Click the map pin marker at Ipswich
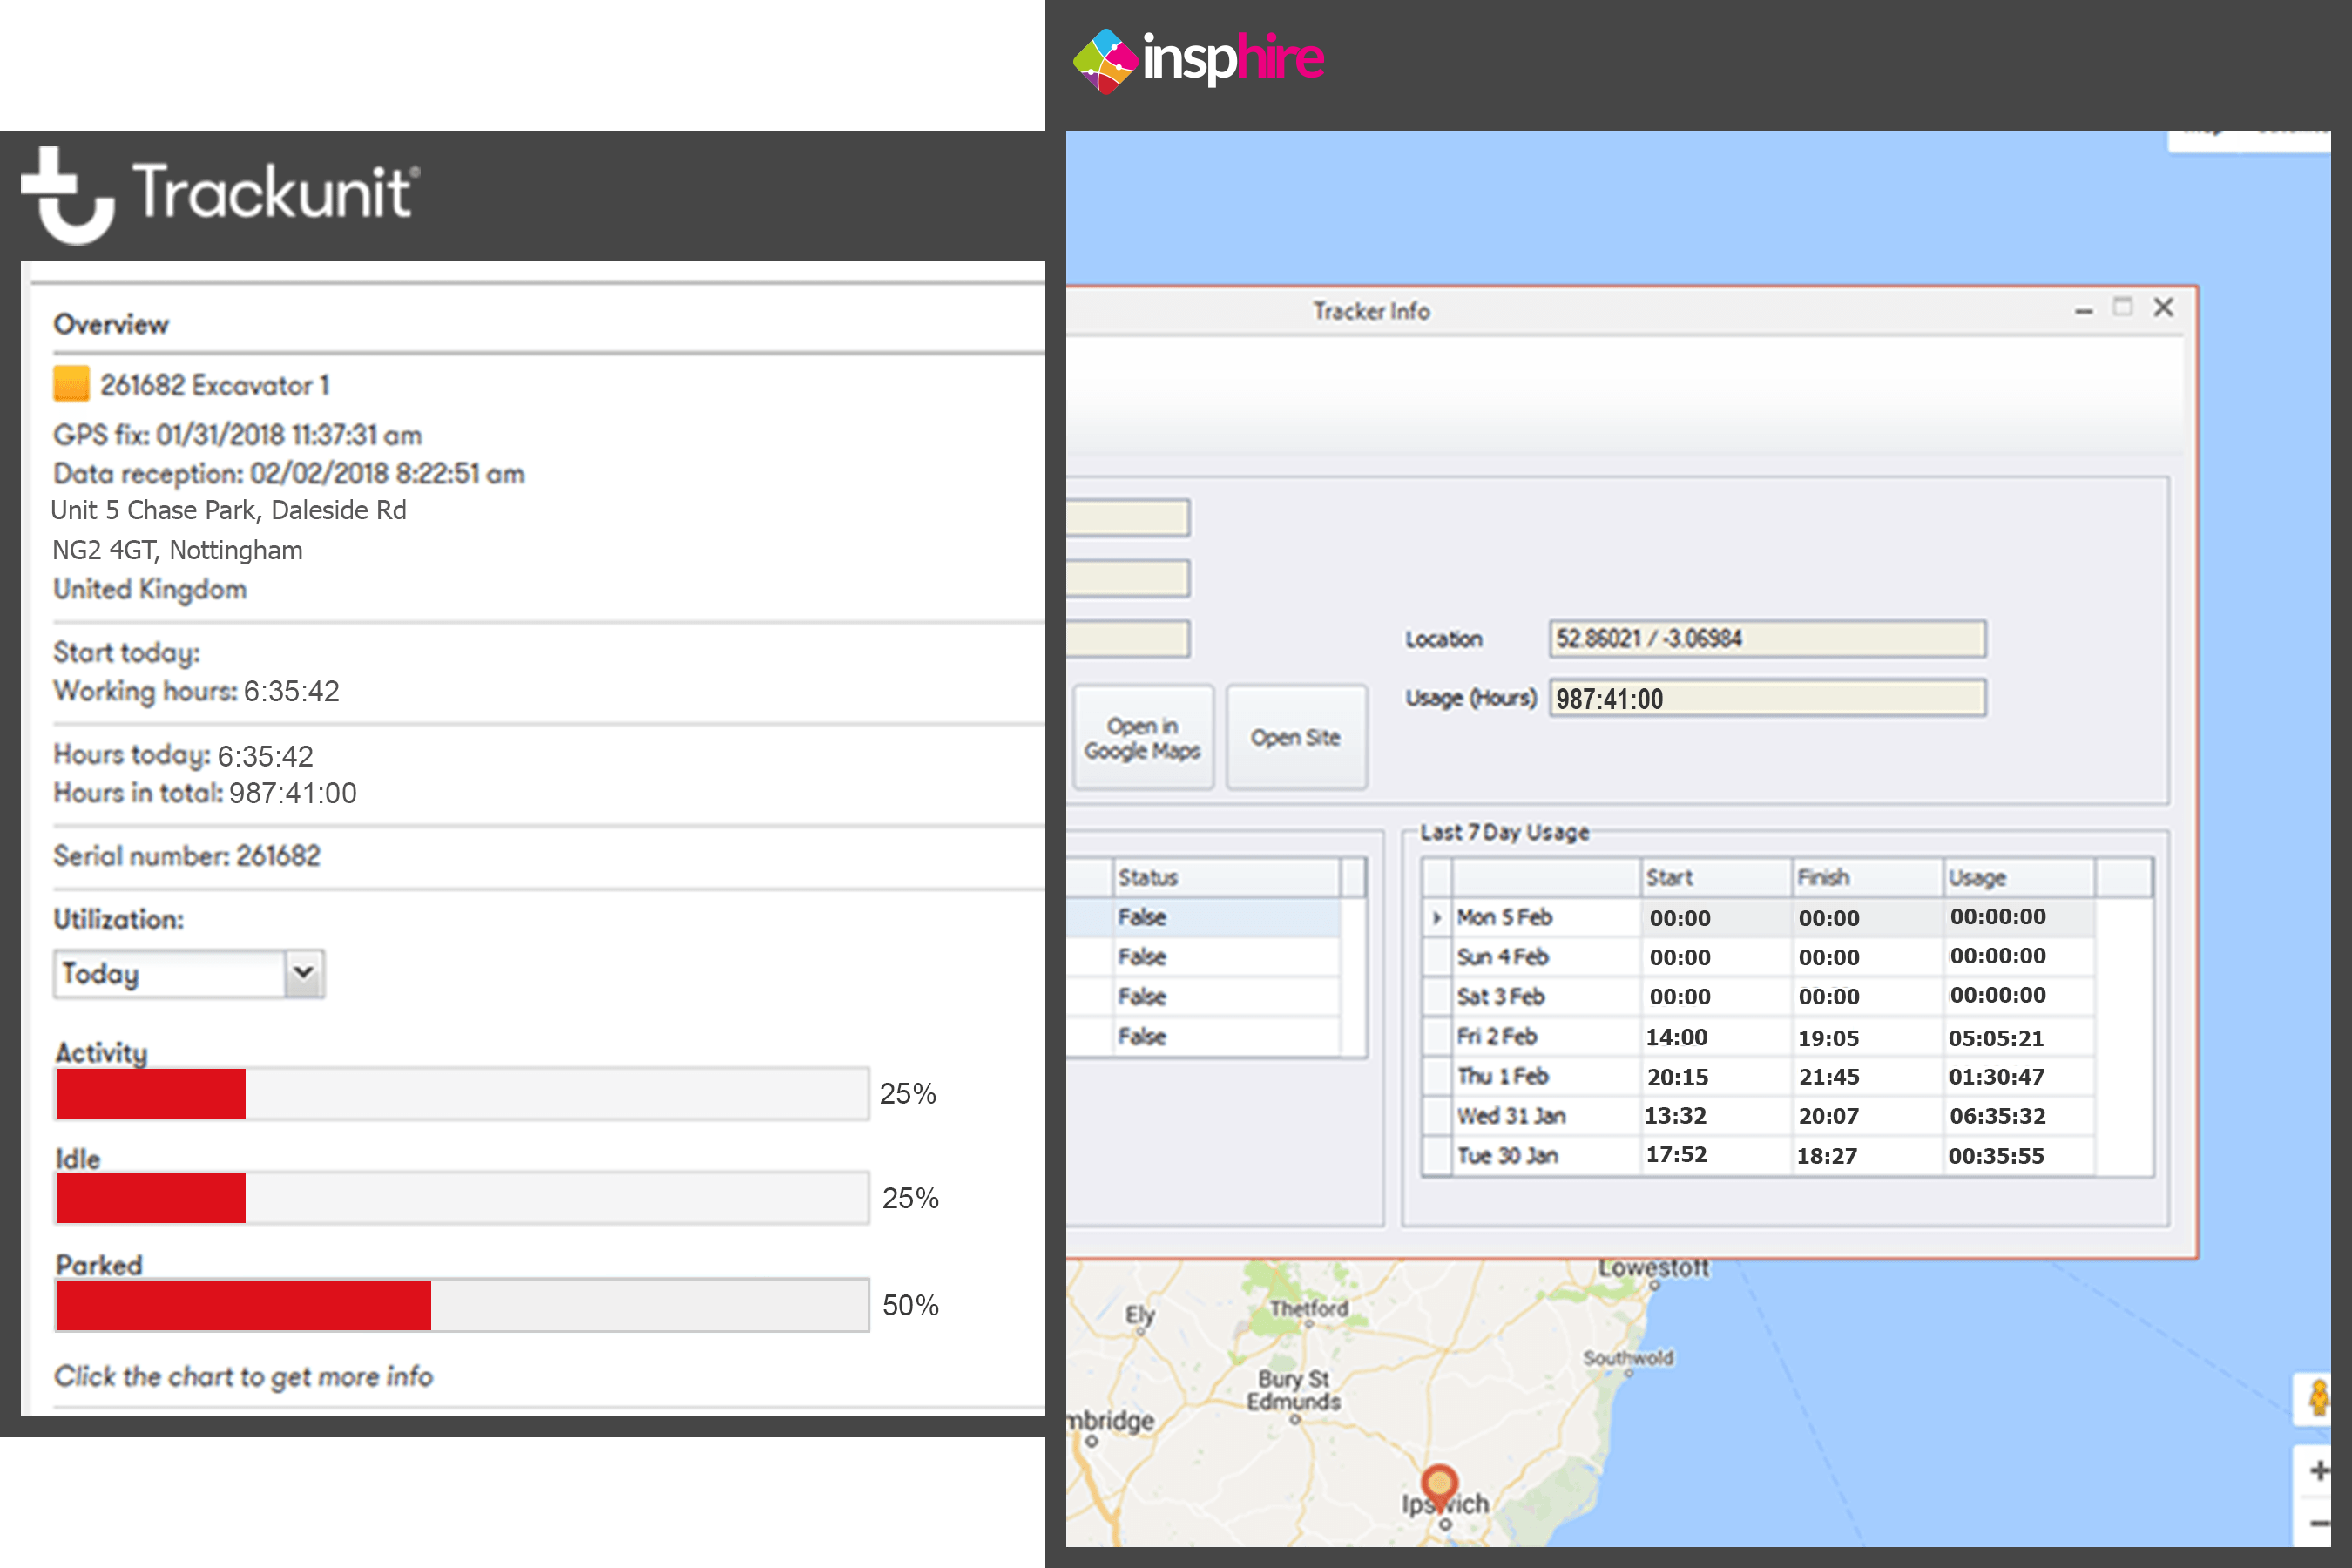Image resolution: width=2352 pixels, height=1568 pixels. coord(1439,1488)
